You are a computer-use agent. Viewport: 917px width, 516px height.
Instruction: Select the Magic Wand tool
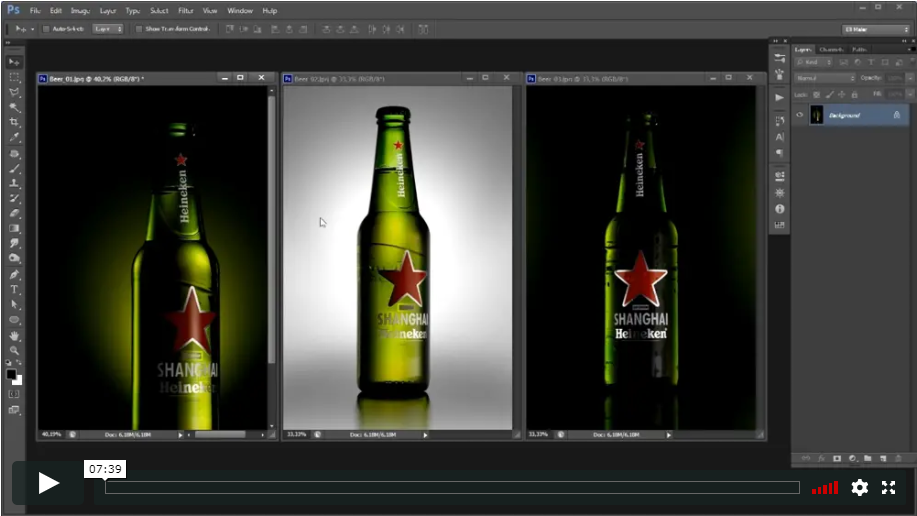coord(15,108)
